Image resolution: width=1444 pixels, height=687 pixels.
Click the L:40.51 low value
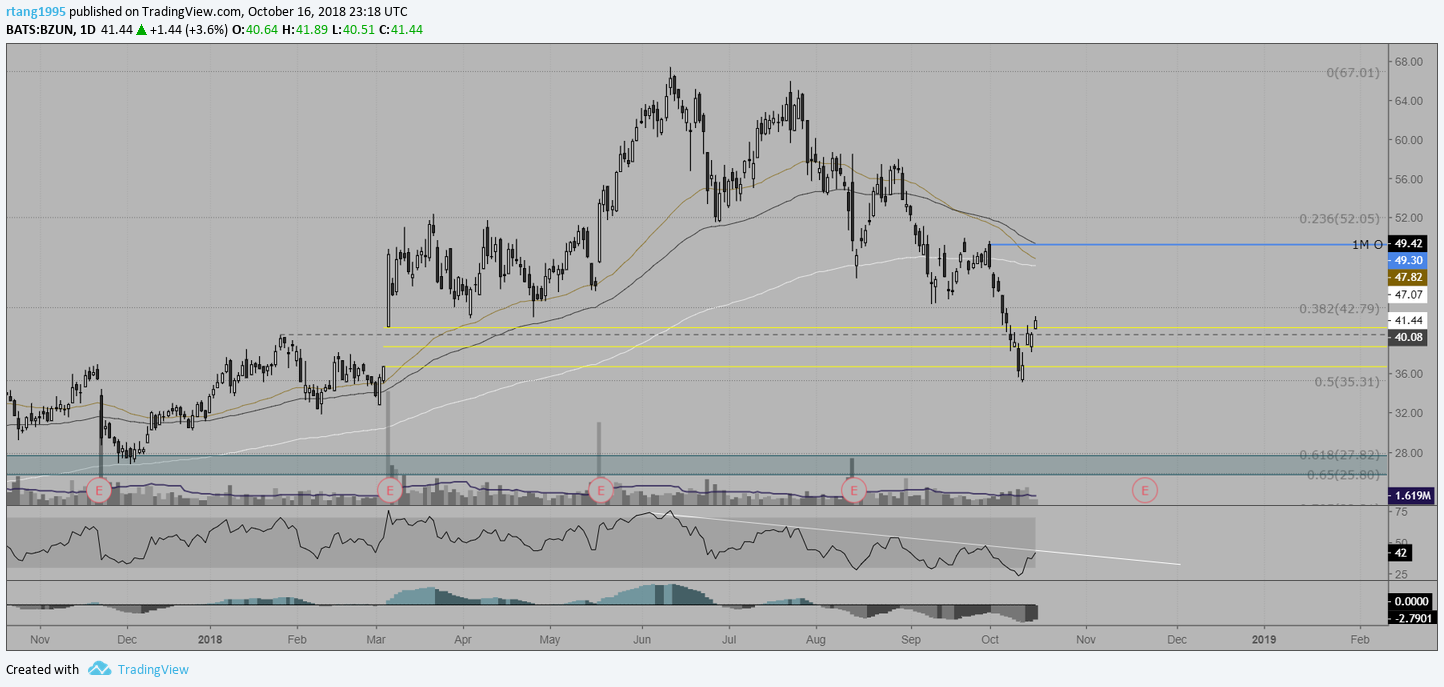point(351,30)
